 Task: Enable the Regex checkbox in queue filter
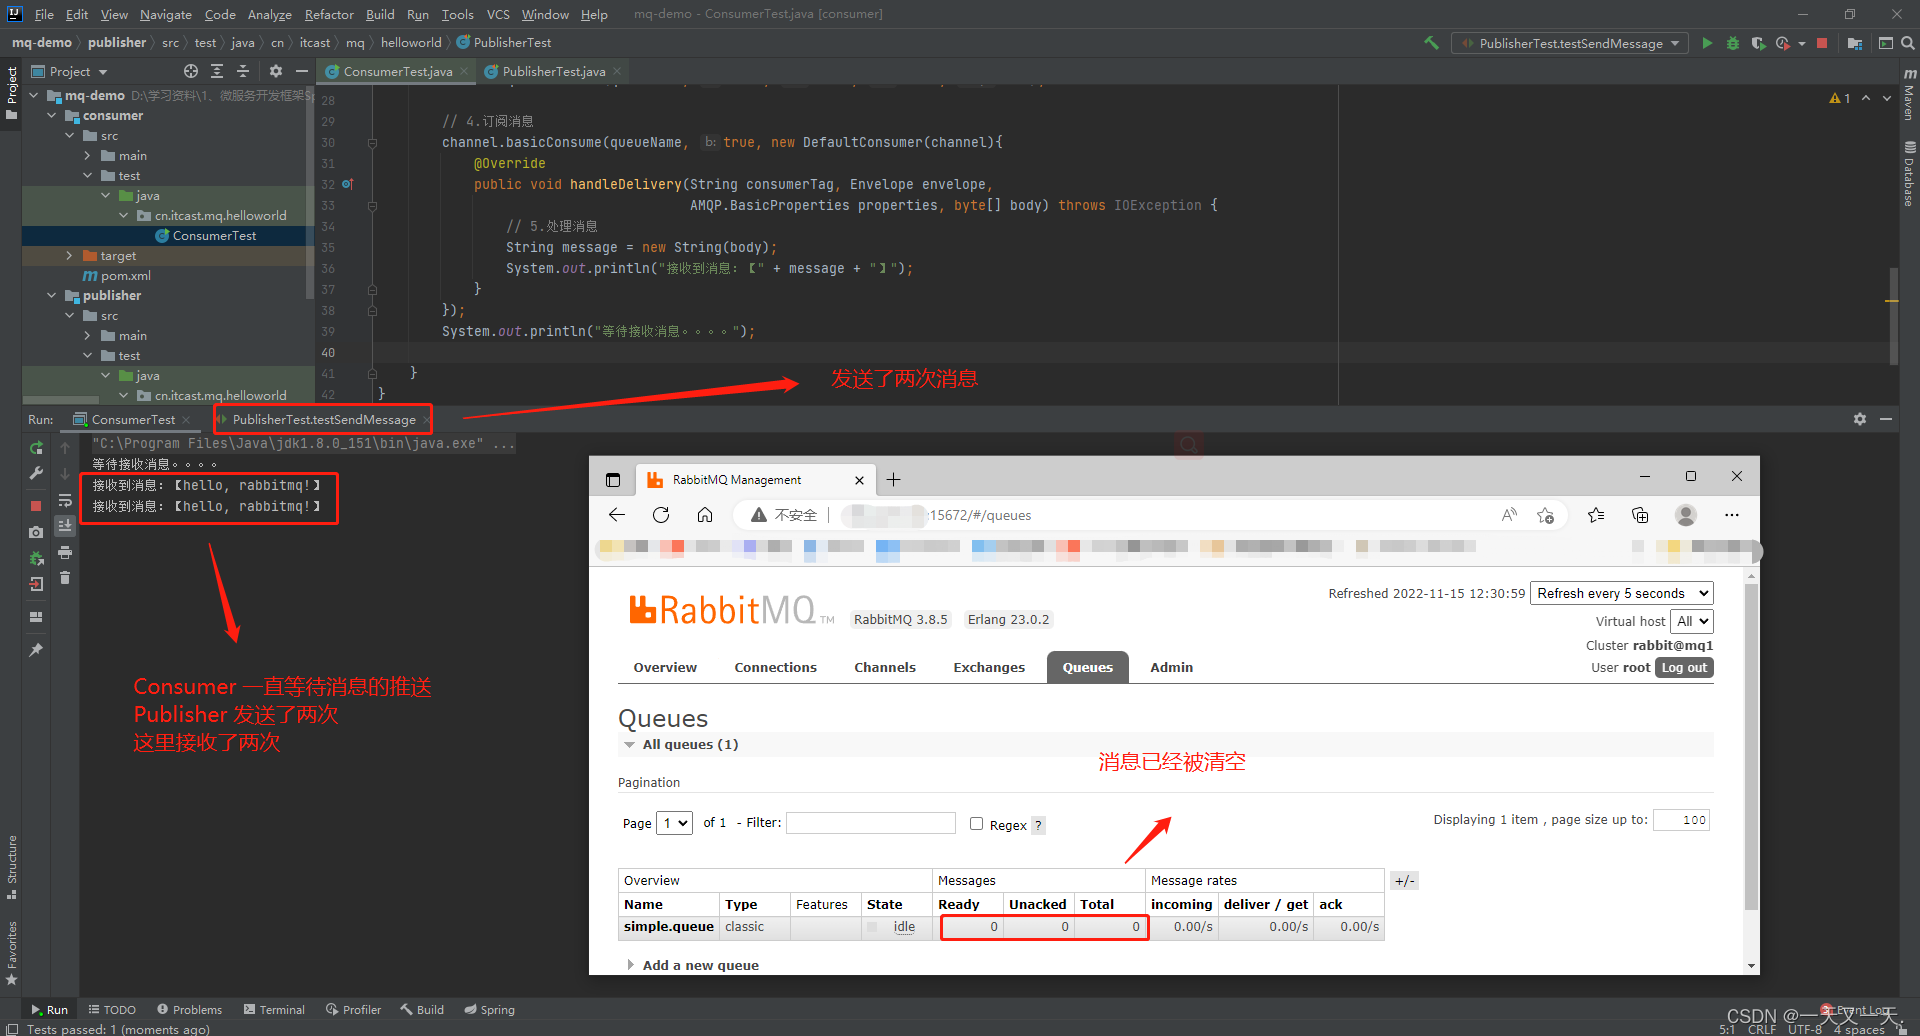click(976, 824)
